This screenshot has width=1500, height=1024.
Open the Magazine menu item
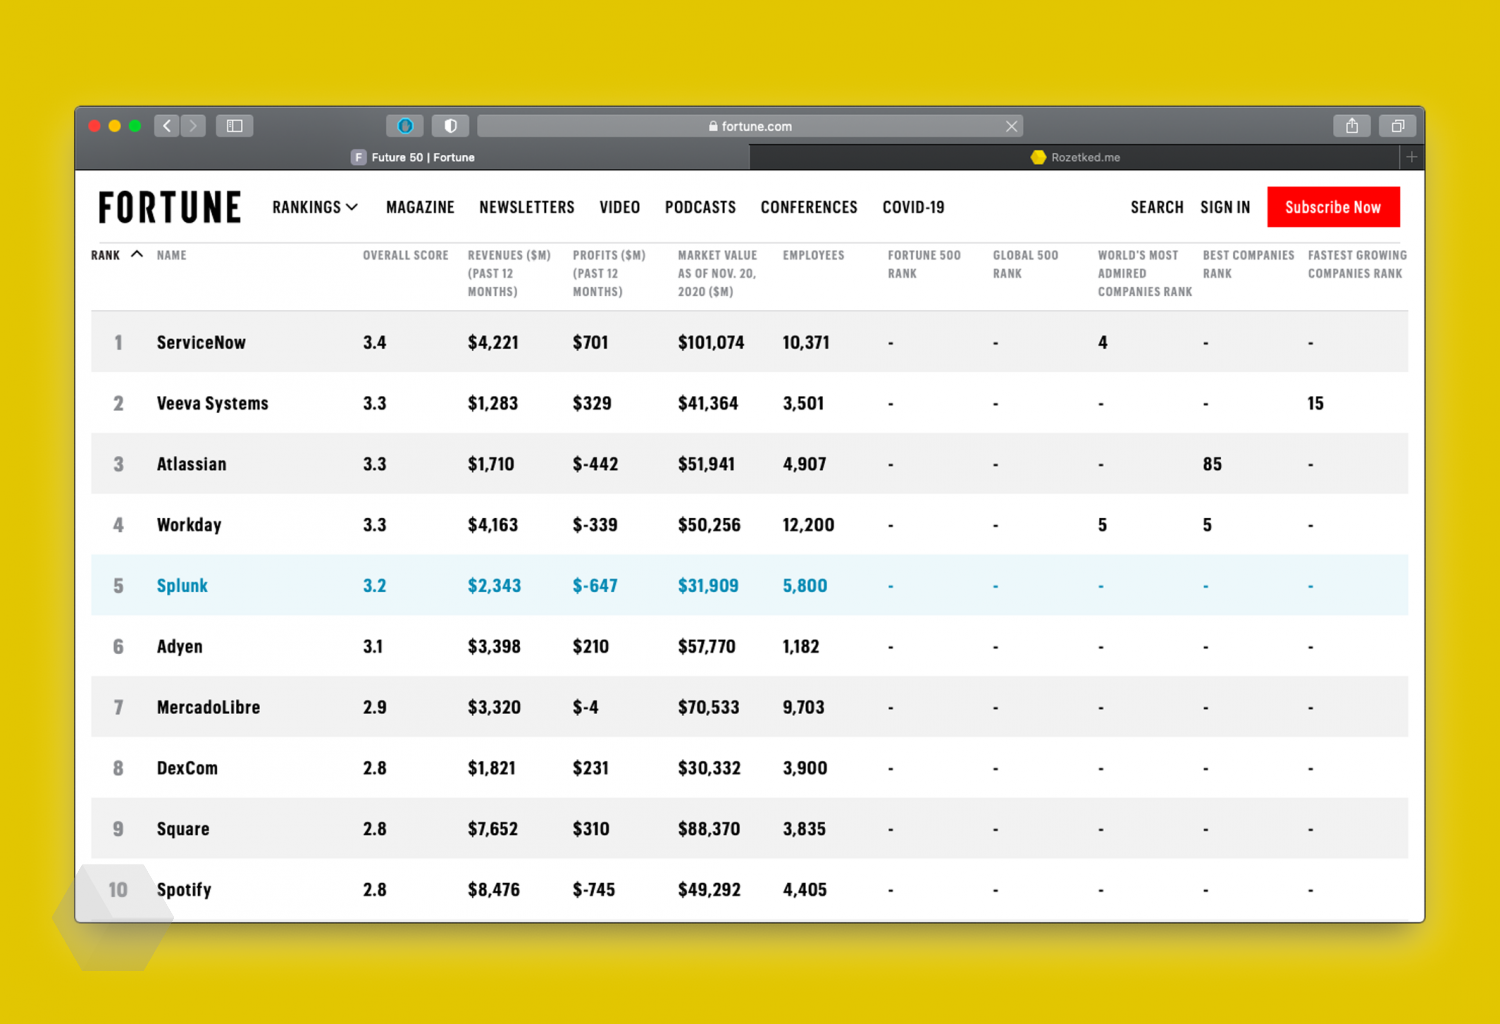pyautogui.click(x=420, y=207)
